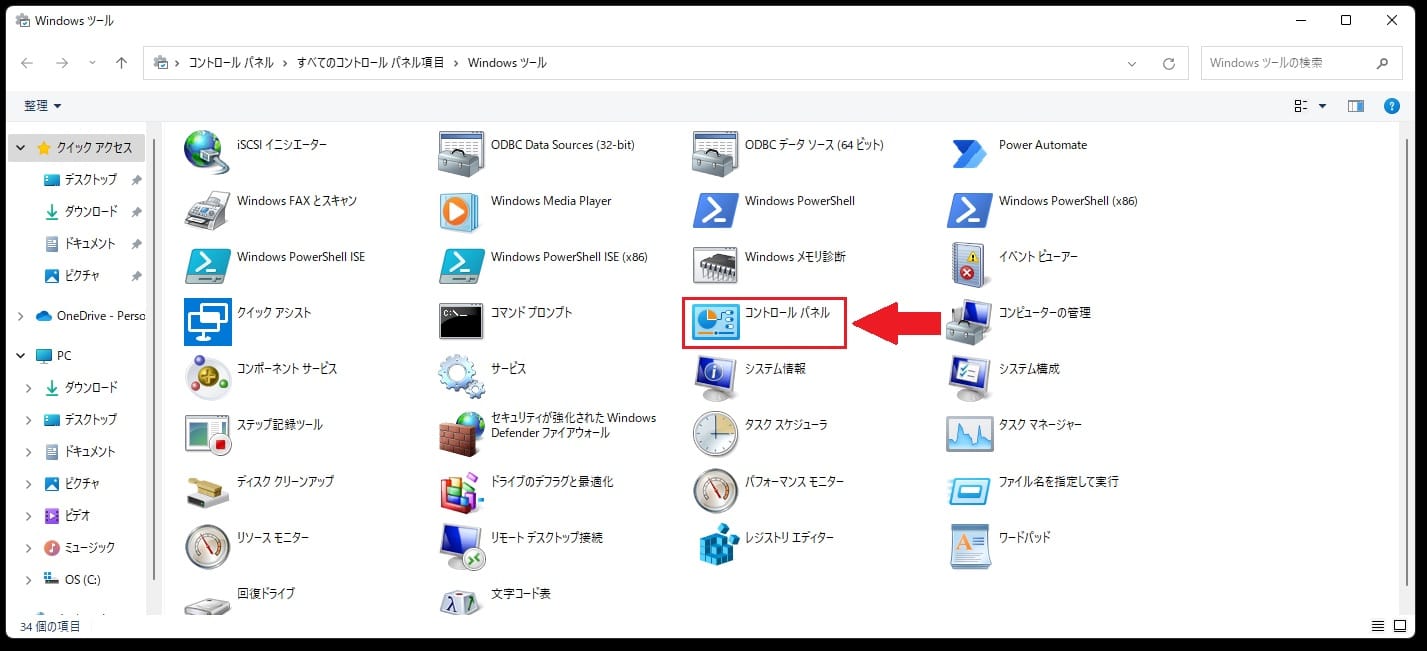This screenshot has width=1427, height=651.
Task: Open ファイル名を指定して実行 icon
Action: [x=969, y=489]
